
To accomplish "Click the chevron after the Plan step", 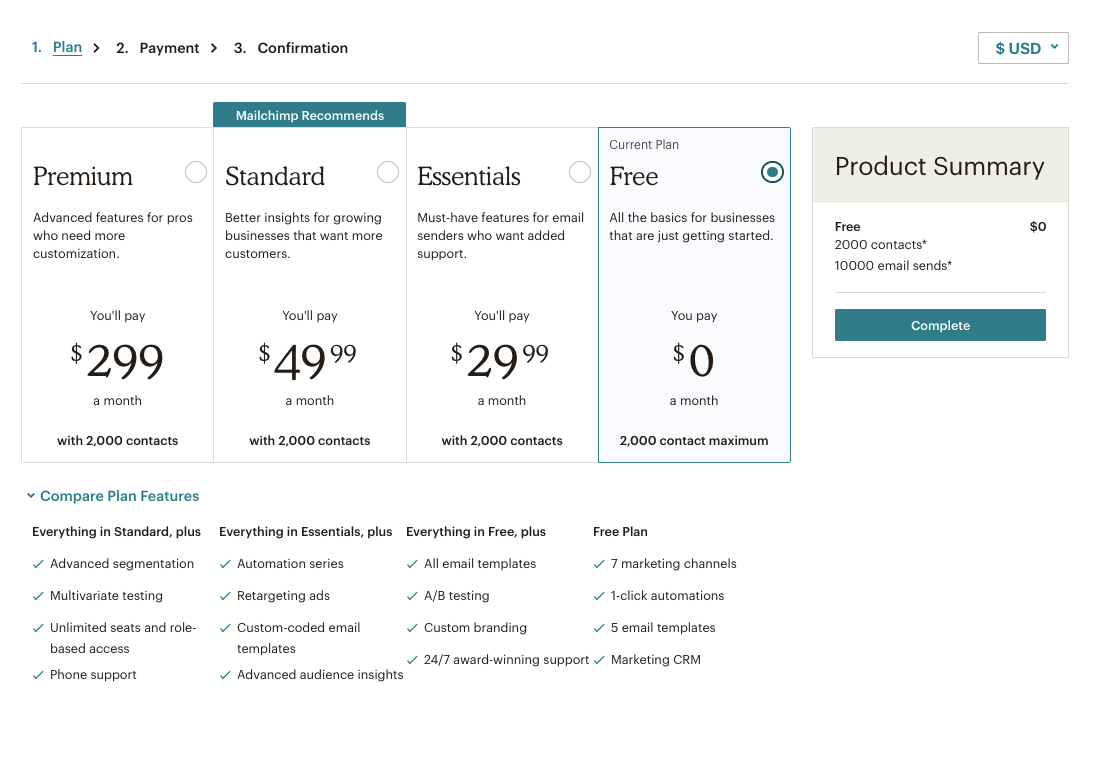I will click(97, 48).
